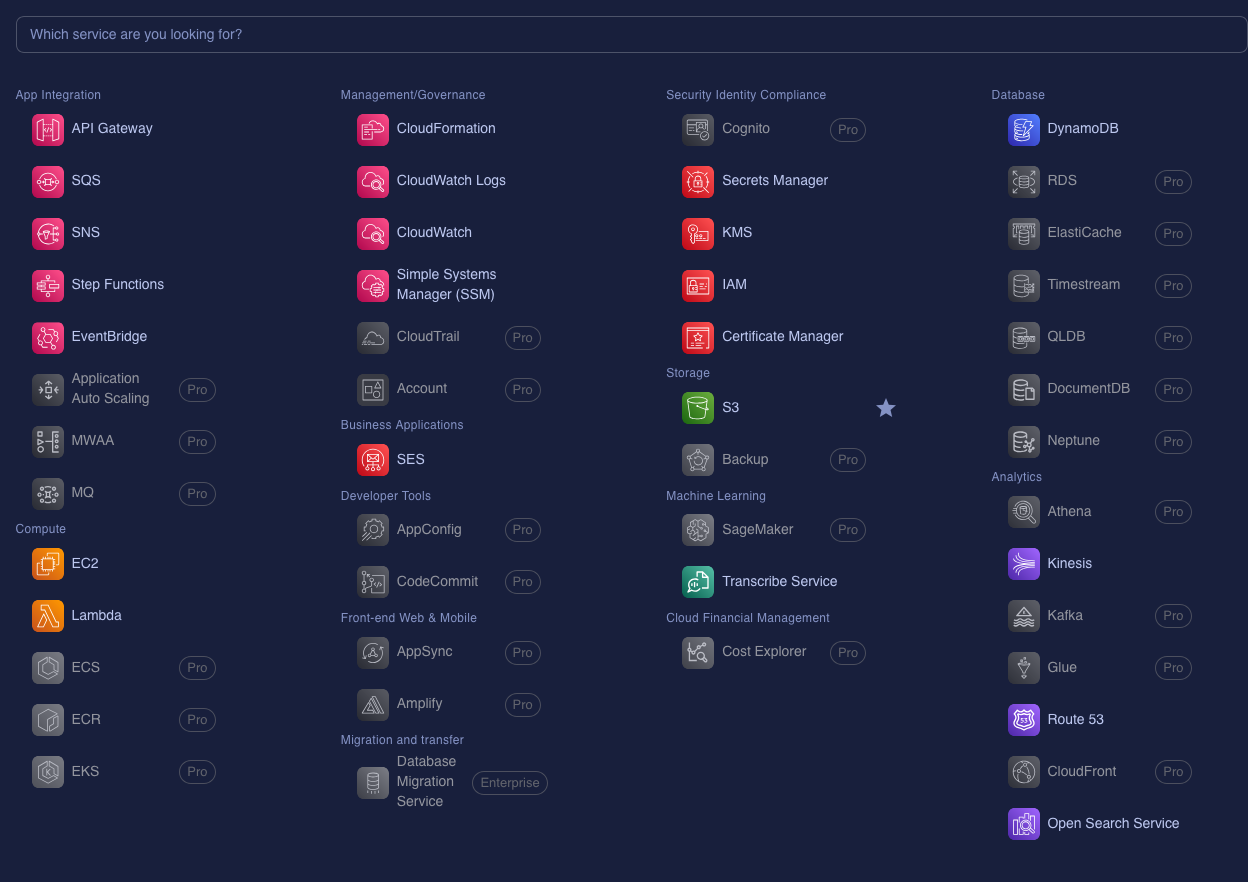Open the IAM service icon
Image resolution: width=1248 pixels, height=882 pixels.
(x=697, y=285)
